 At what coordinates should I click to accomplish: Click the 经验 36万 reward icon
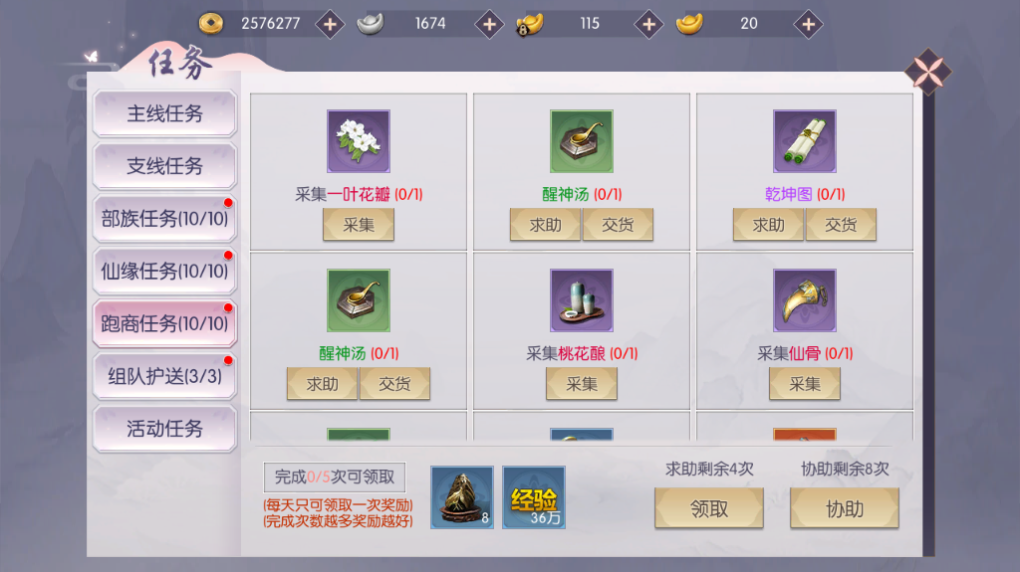point(534,497)
